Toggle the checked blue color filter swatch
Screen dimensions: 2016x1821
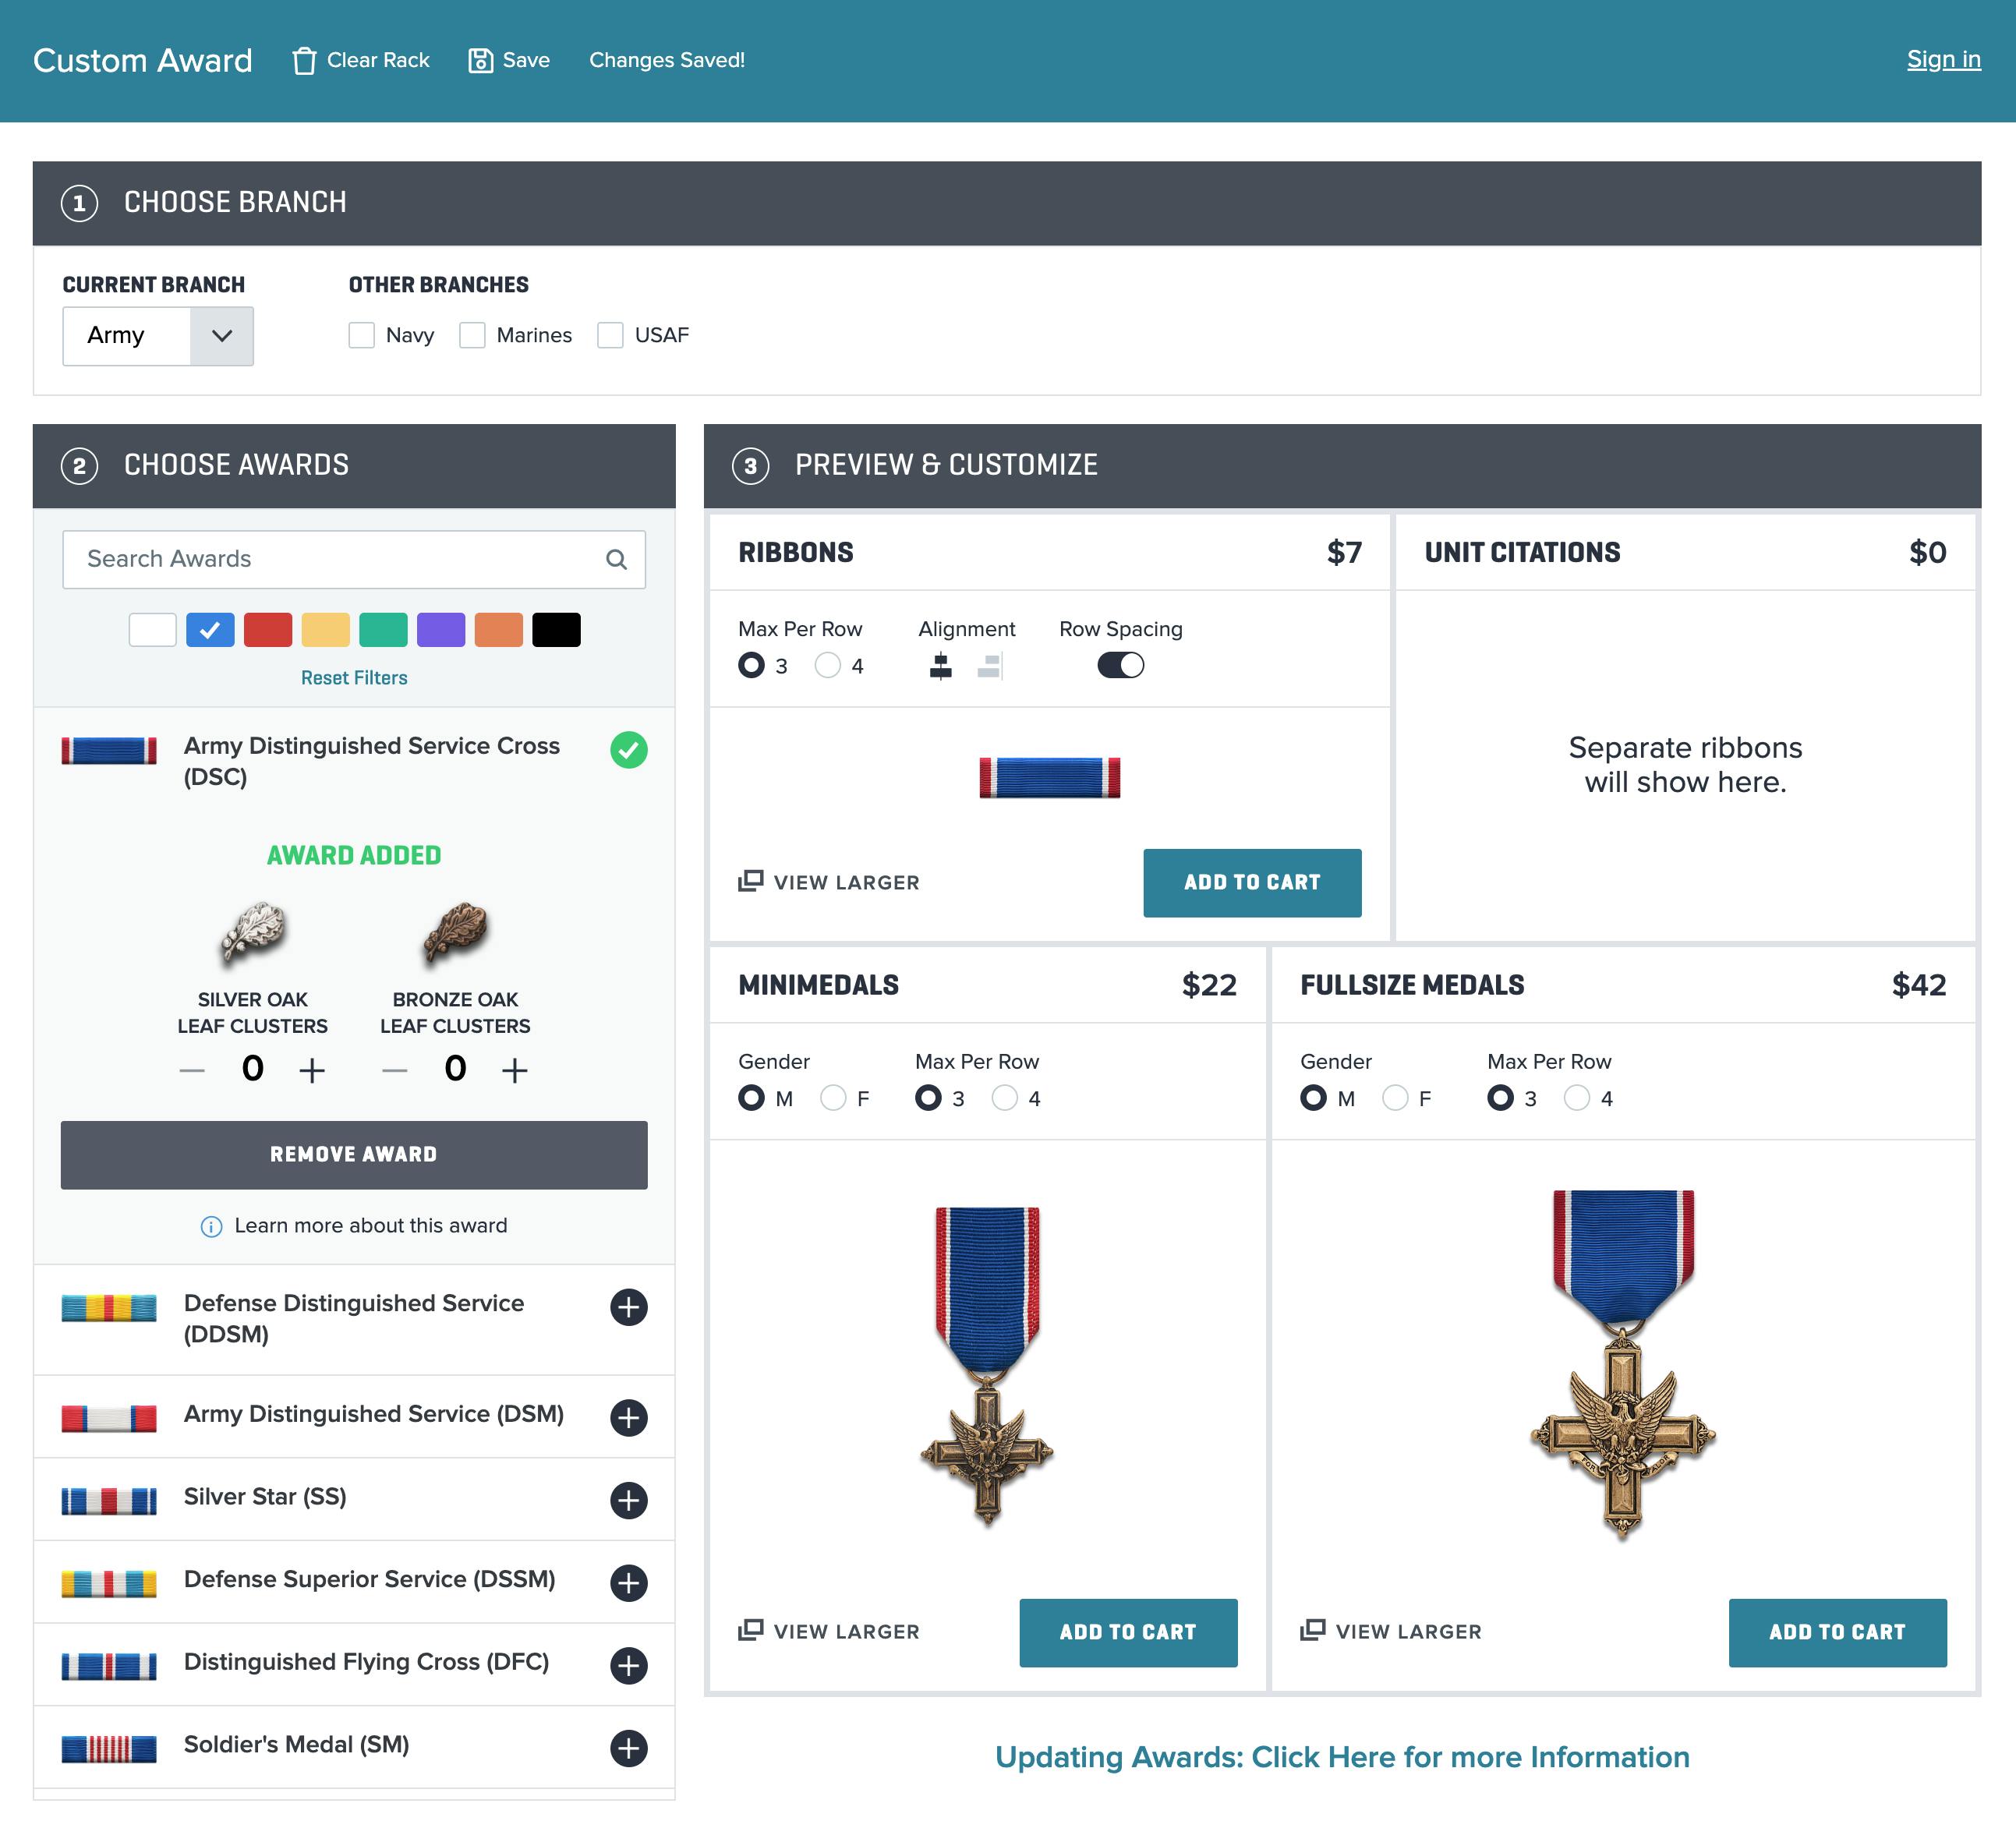[210, 630]
